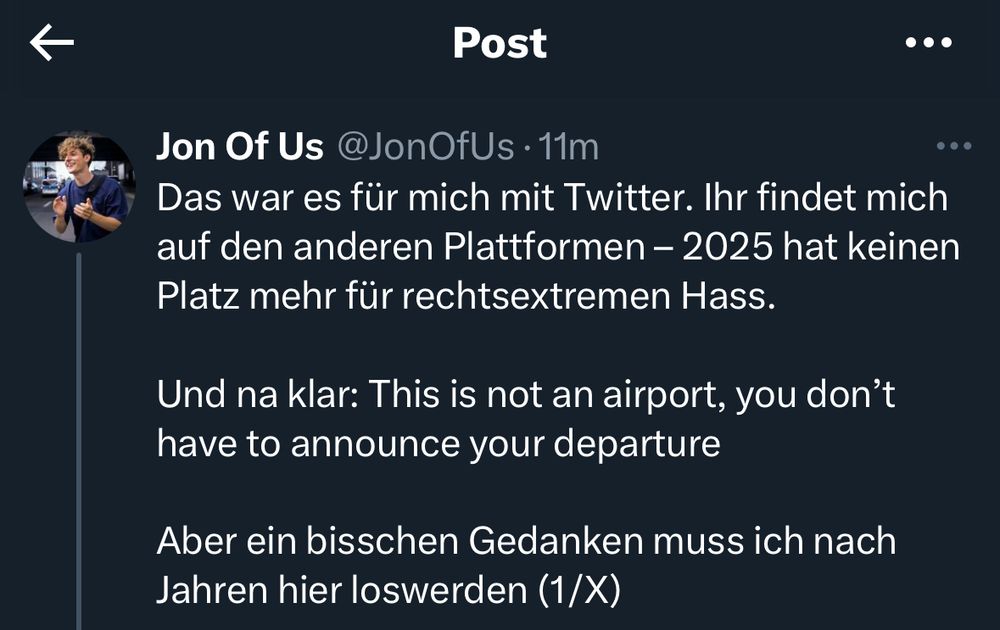Open the header three-dot more menu
Screen dimensions: 1000x630
pos(927,43)
